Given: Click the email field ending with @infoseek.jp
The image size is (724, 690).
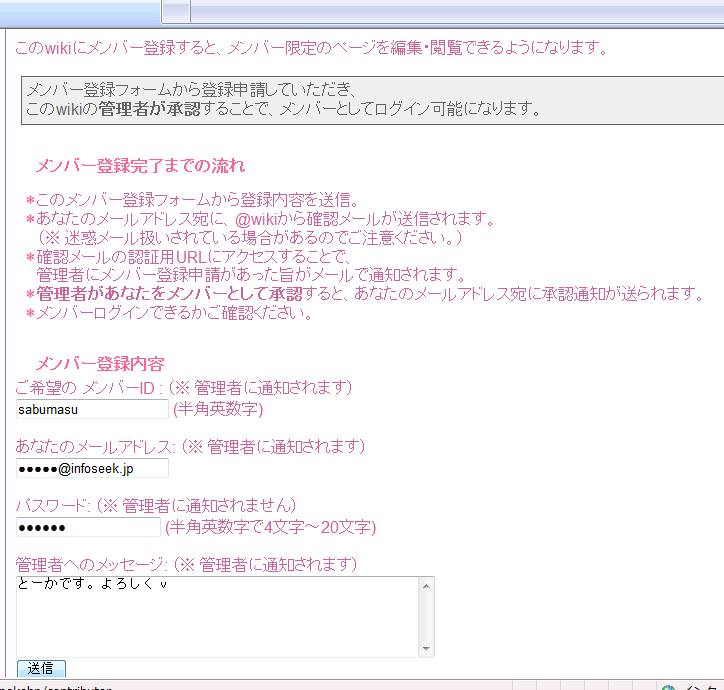Looking at the screenshot, I should coord(92,468).
